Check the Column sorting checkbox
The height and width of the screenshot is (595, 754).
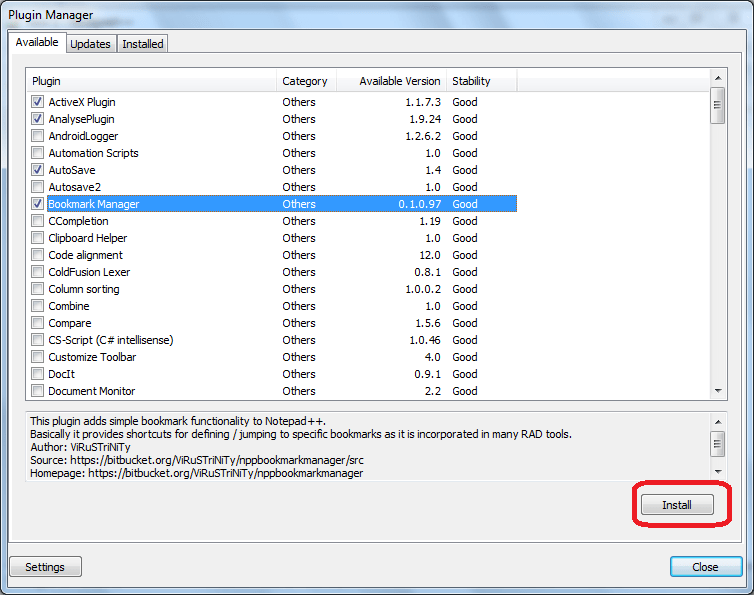coord(38,289)
